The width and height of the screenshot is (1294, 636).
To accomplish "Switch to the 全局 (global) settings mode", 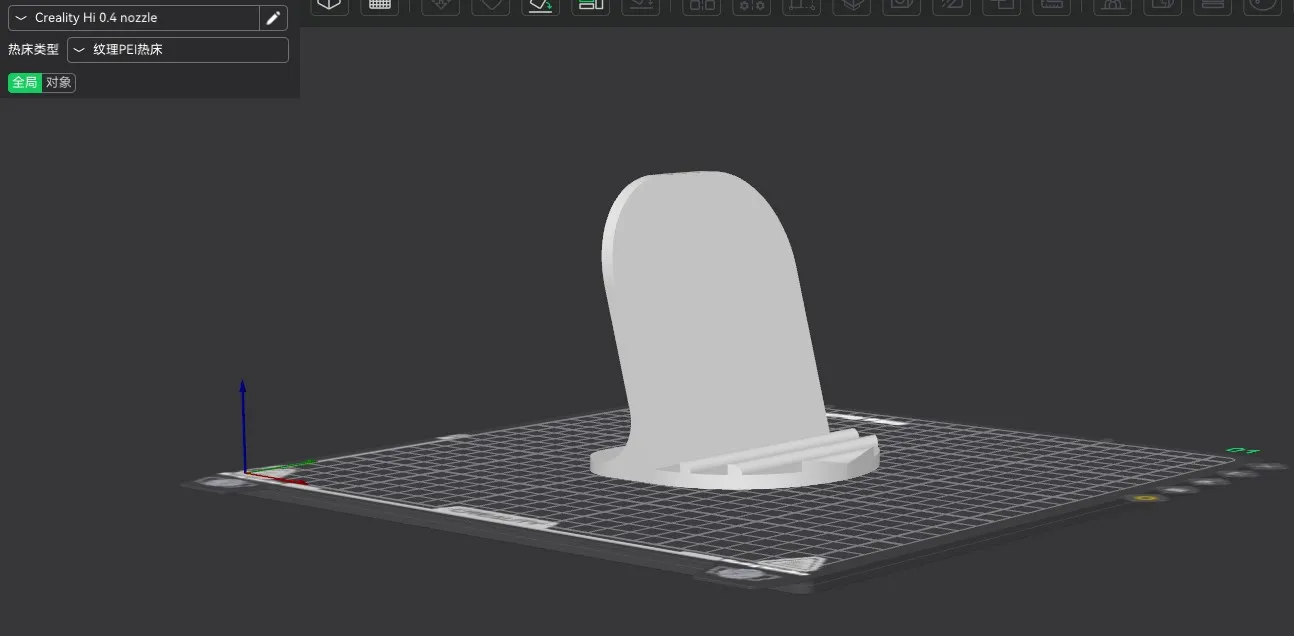I will click(x=25, y=83).
